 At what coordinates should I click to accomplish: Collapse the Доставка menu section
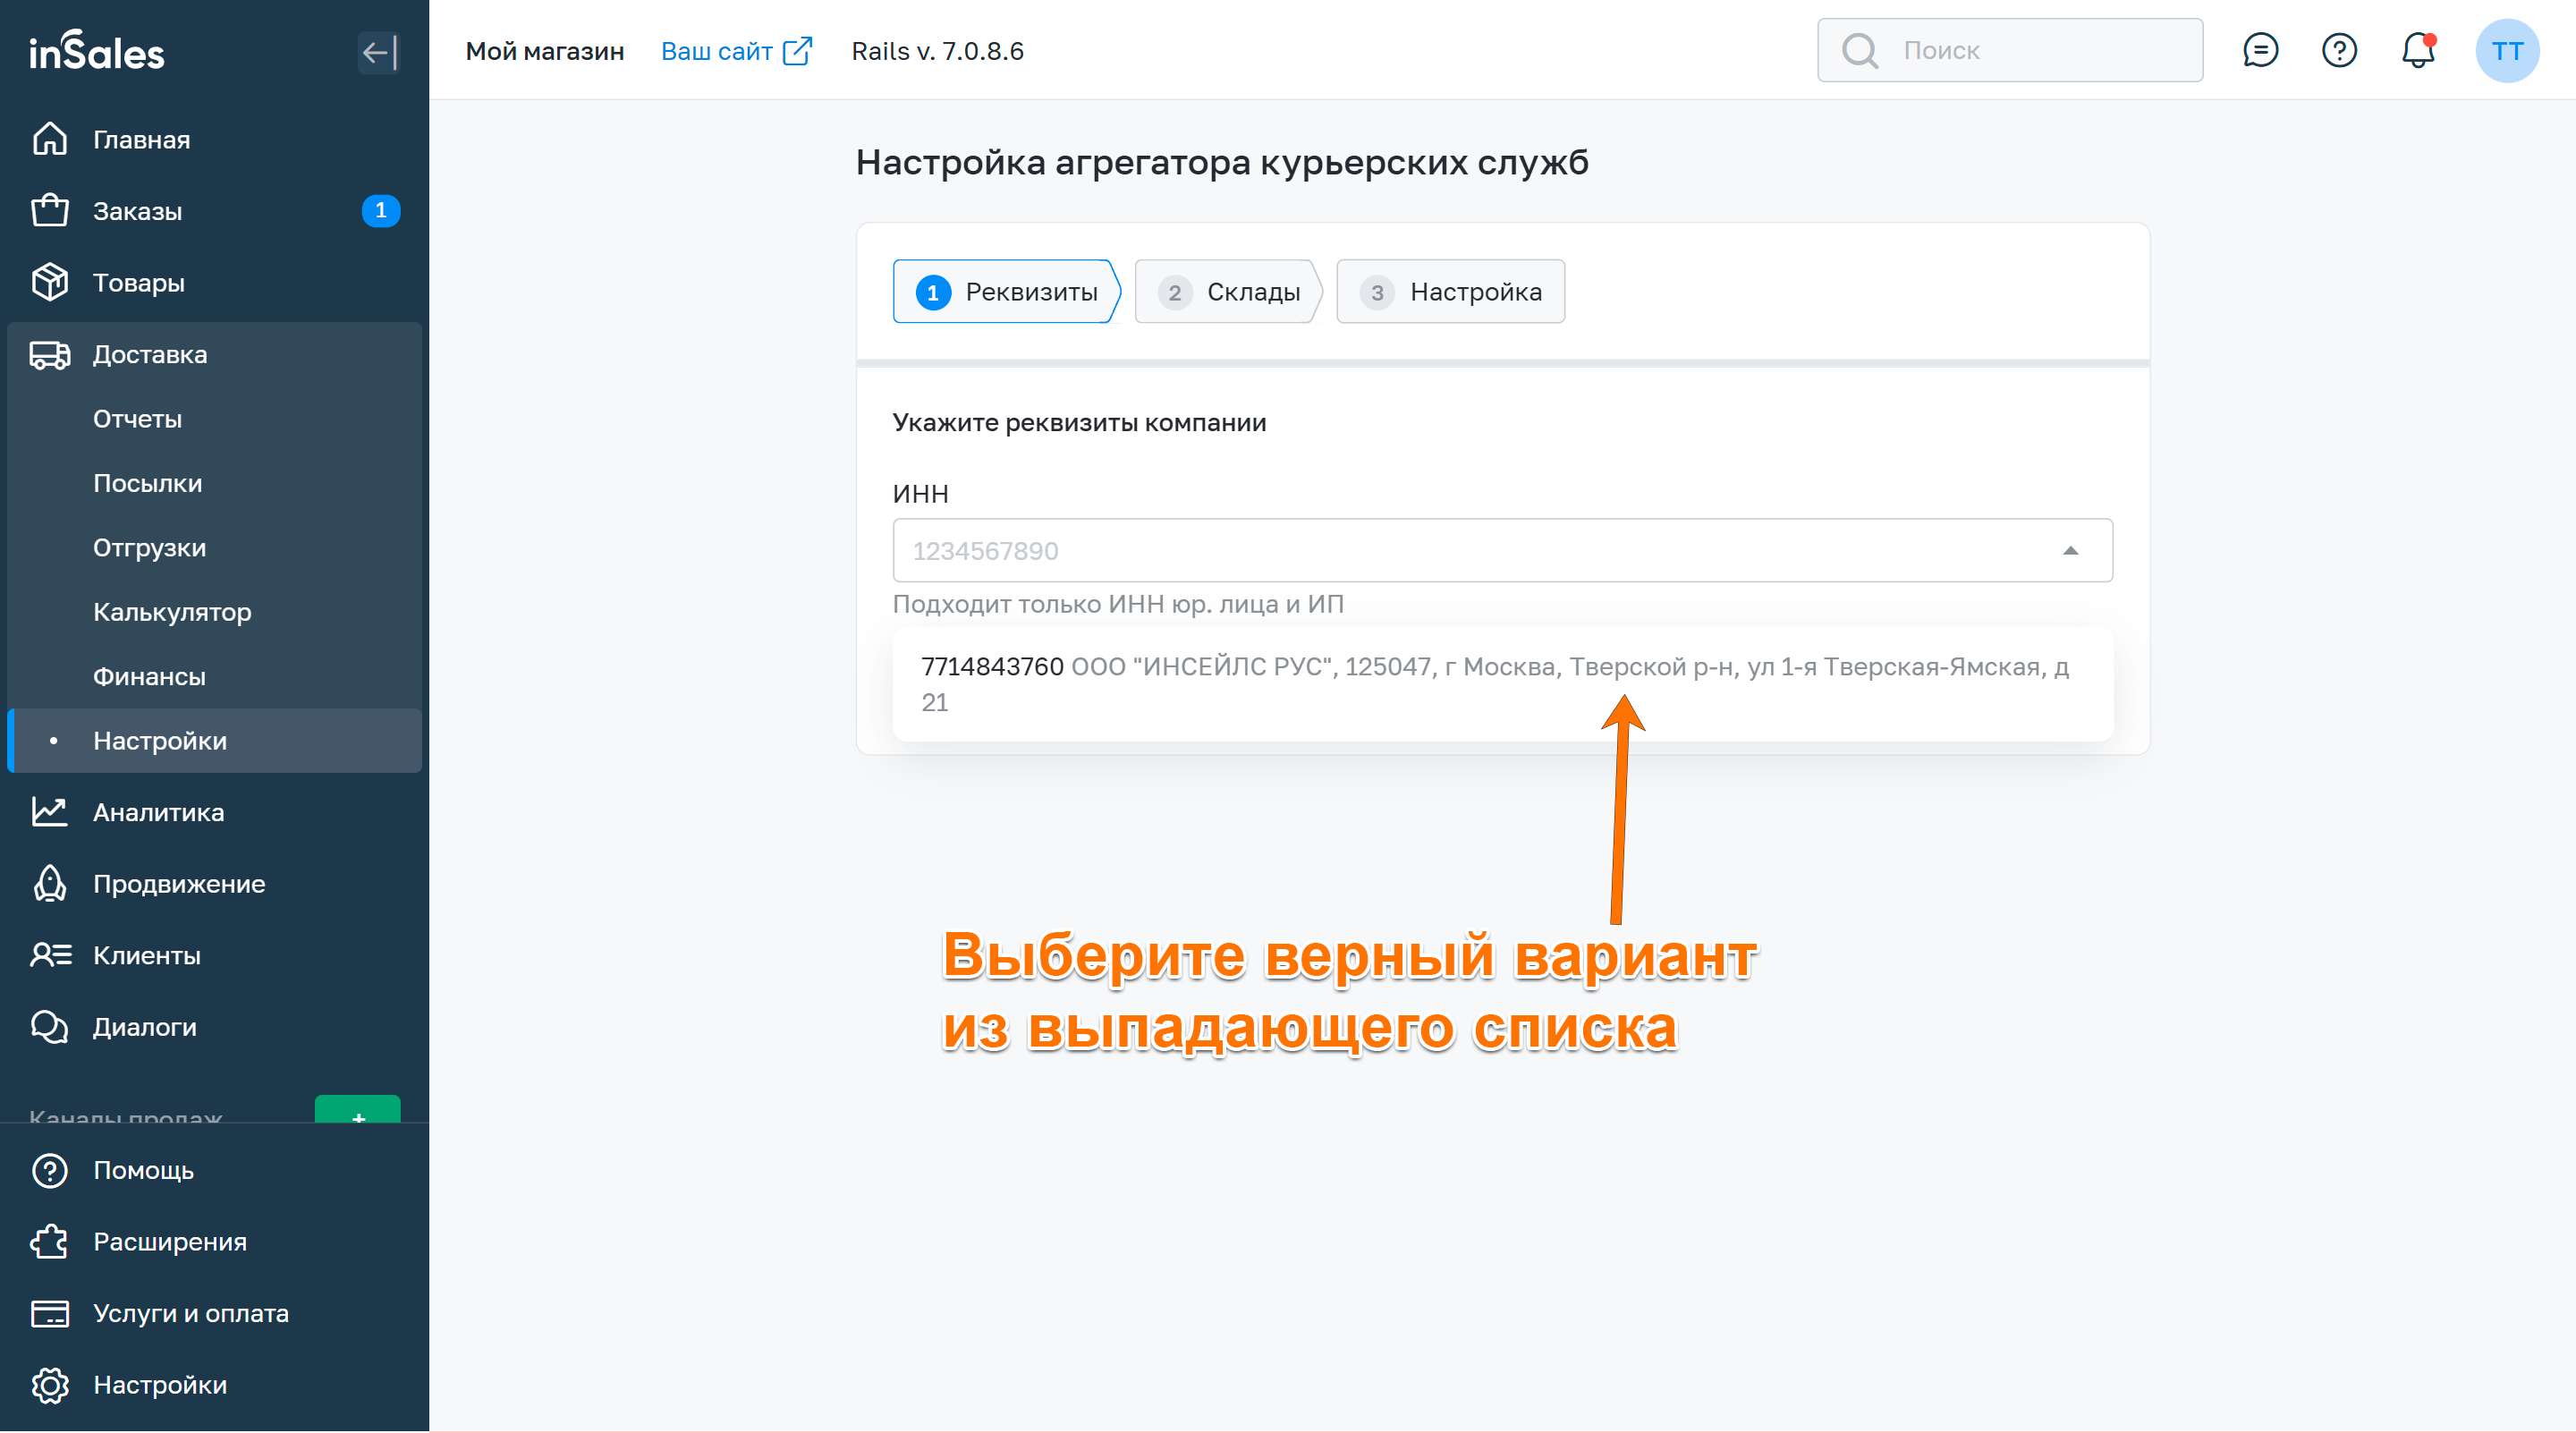(x=150, y=354)
